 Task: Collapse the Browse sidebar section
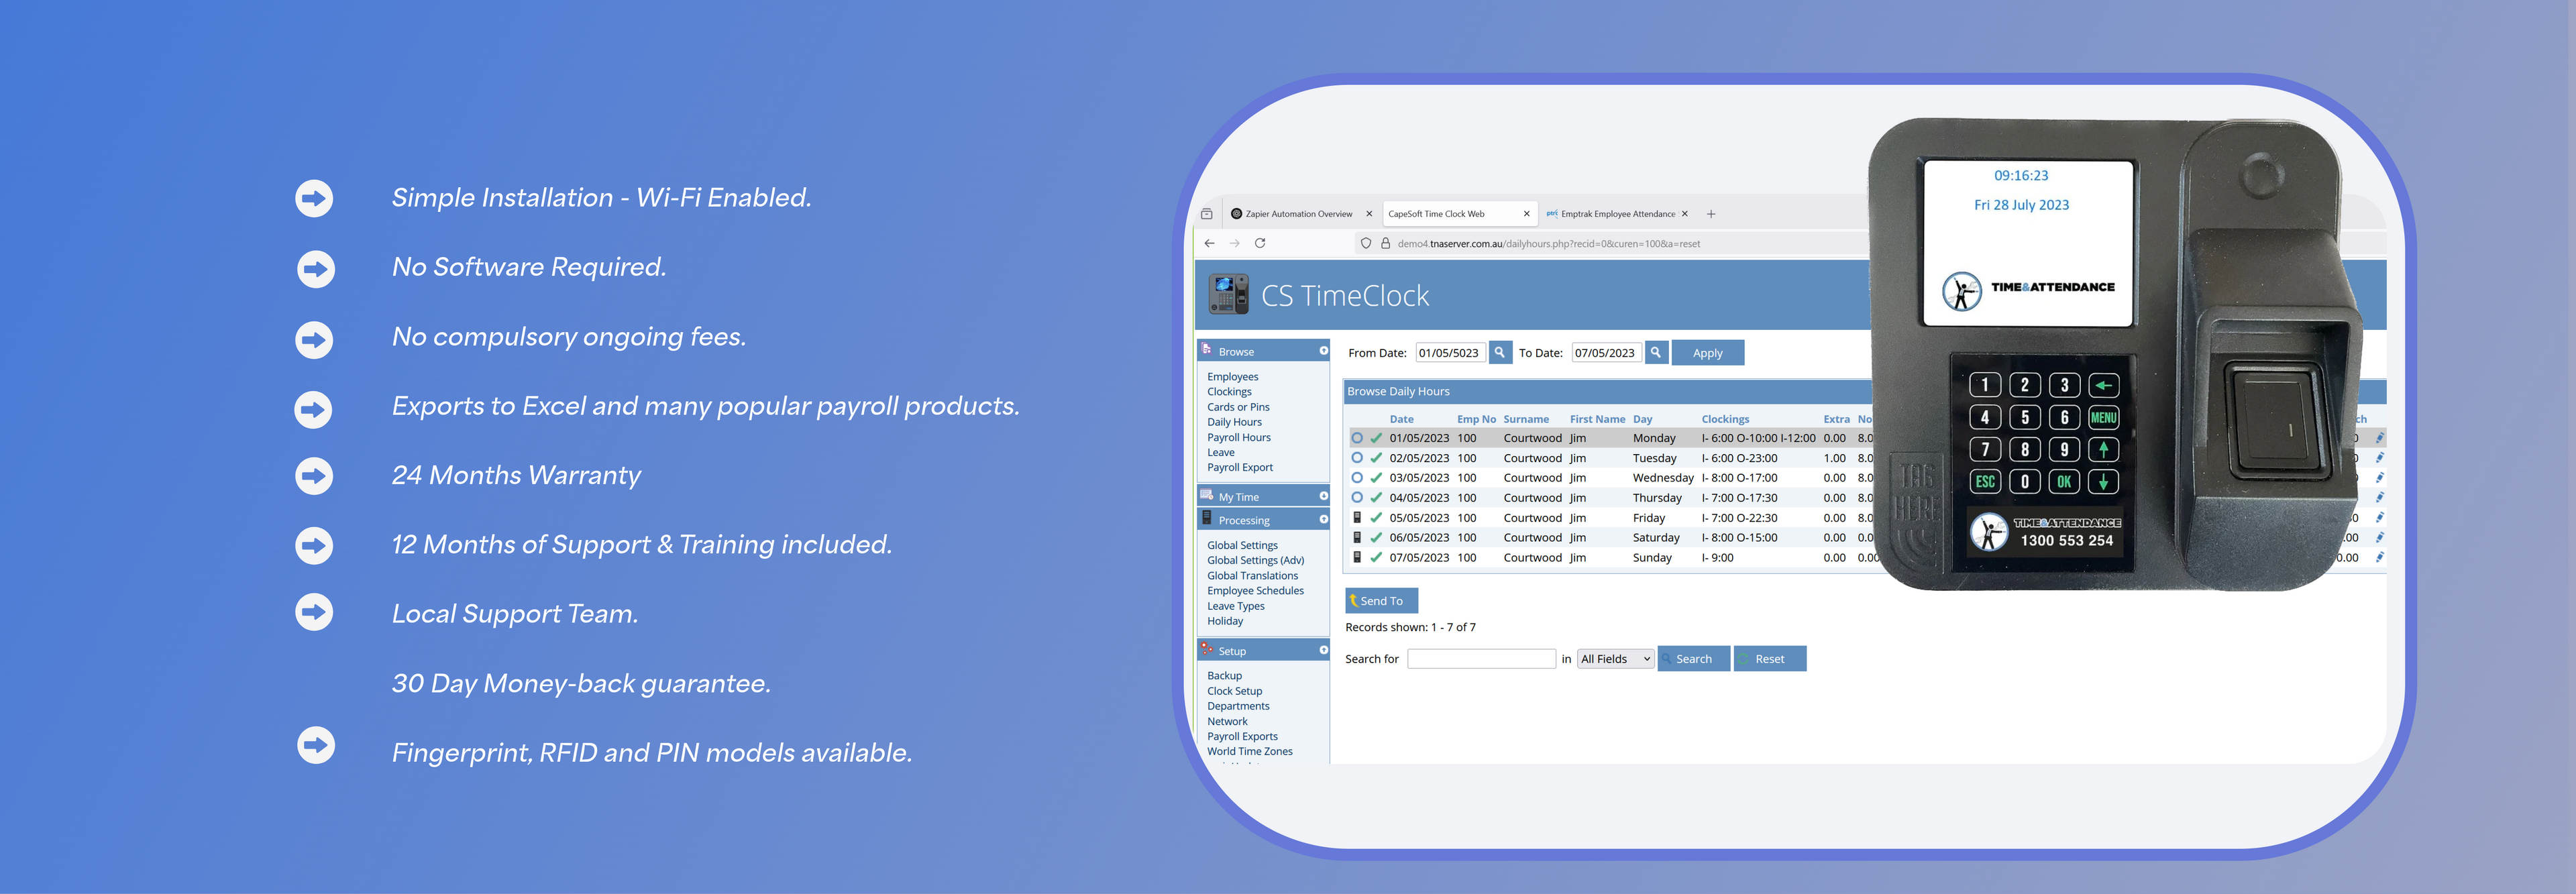[1323, 351]
